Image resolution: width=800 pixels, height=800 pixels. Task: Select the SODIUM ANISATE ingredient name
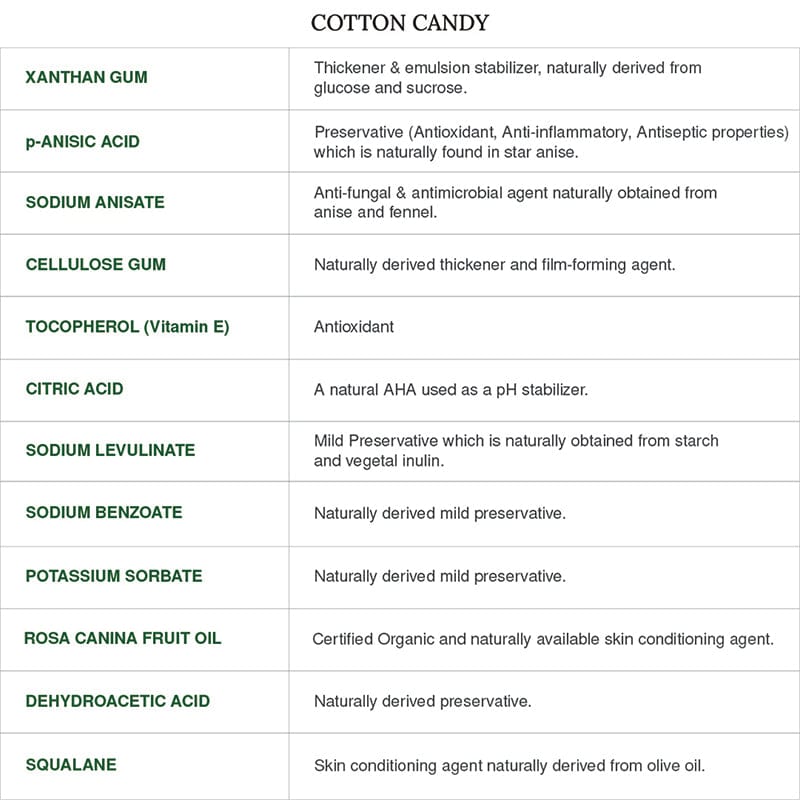coord(95,202)
